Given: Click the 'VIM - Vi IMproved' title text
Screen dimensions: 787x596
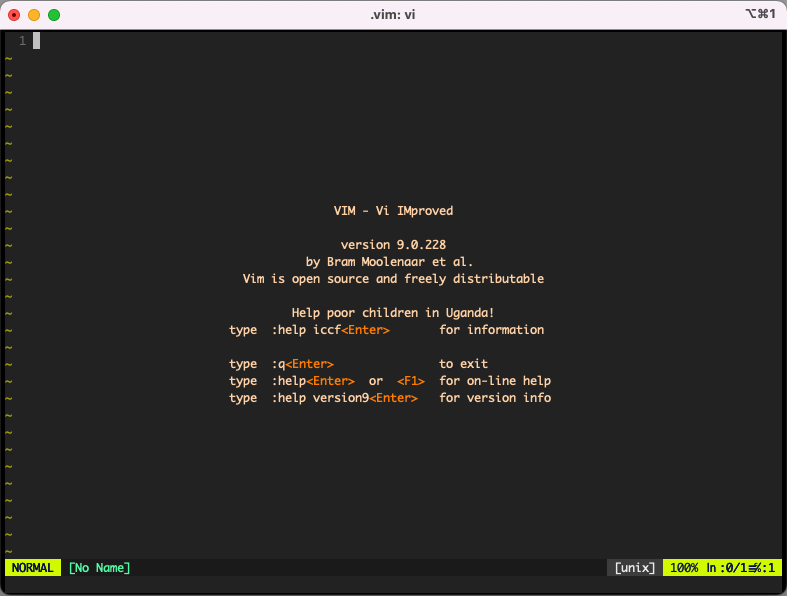Looking at the screenshot, I should tap(394, 211).
